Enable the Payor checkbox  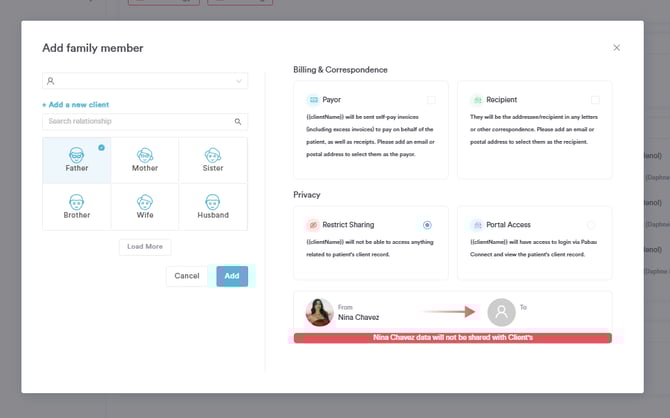pyautogui.click(x=431, y=100)
